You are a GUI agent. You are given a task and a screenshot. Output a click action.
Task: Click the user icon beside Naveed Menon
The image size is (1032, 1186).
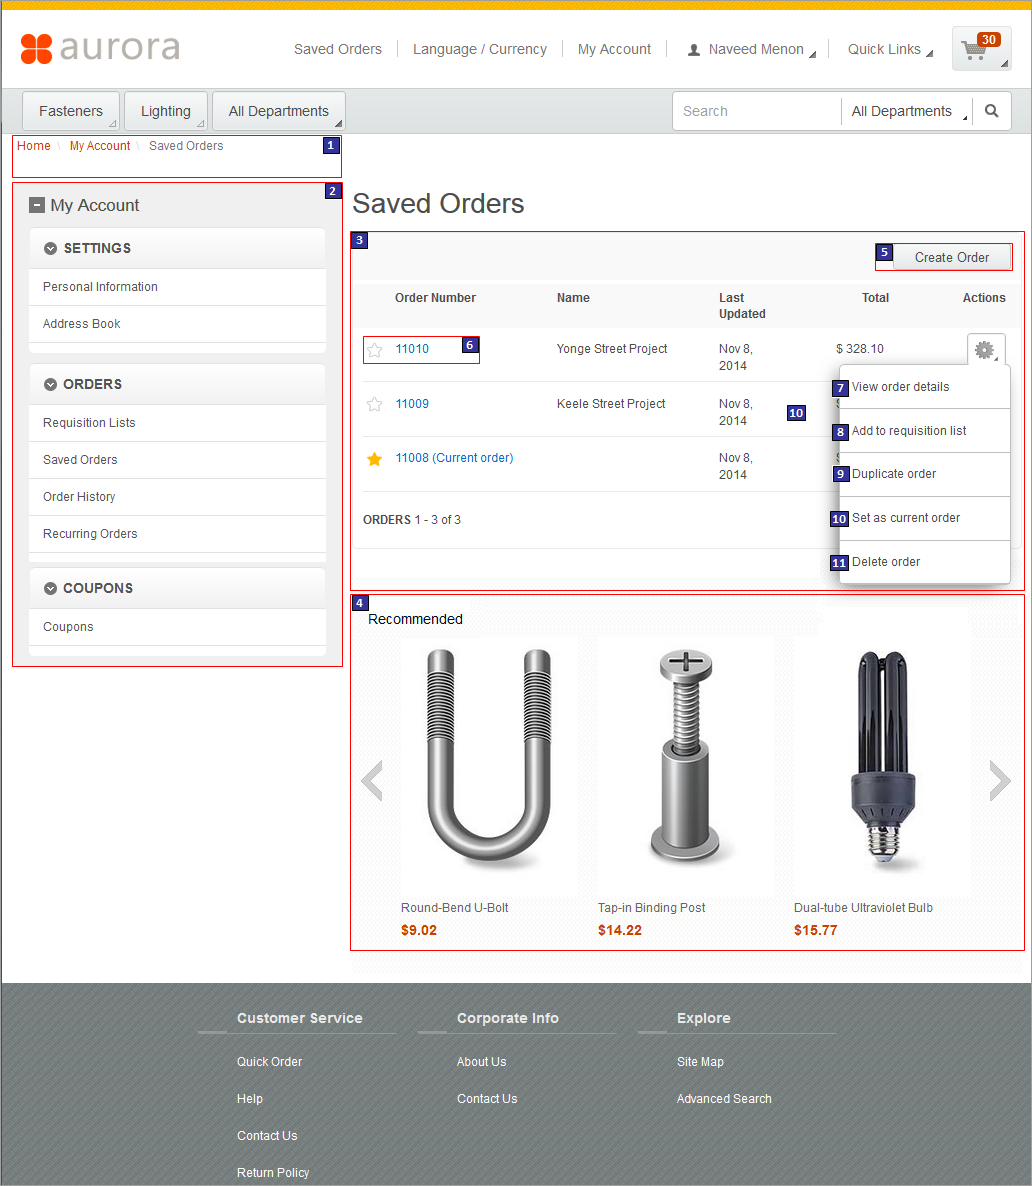[x=694, y=48]
